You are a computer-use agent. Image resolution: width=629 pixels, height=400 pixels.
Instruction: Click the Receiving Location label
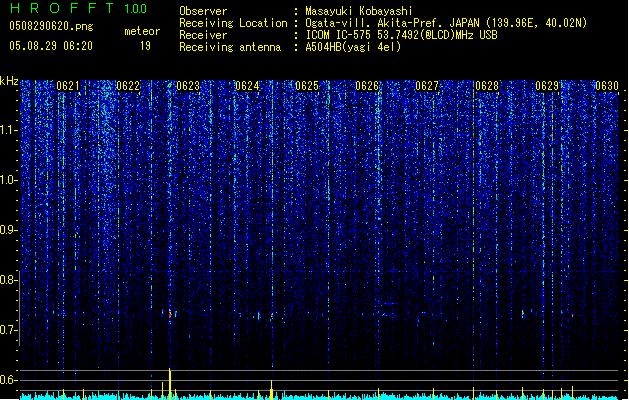coord(233,23)
